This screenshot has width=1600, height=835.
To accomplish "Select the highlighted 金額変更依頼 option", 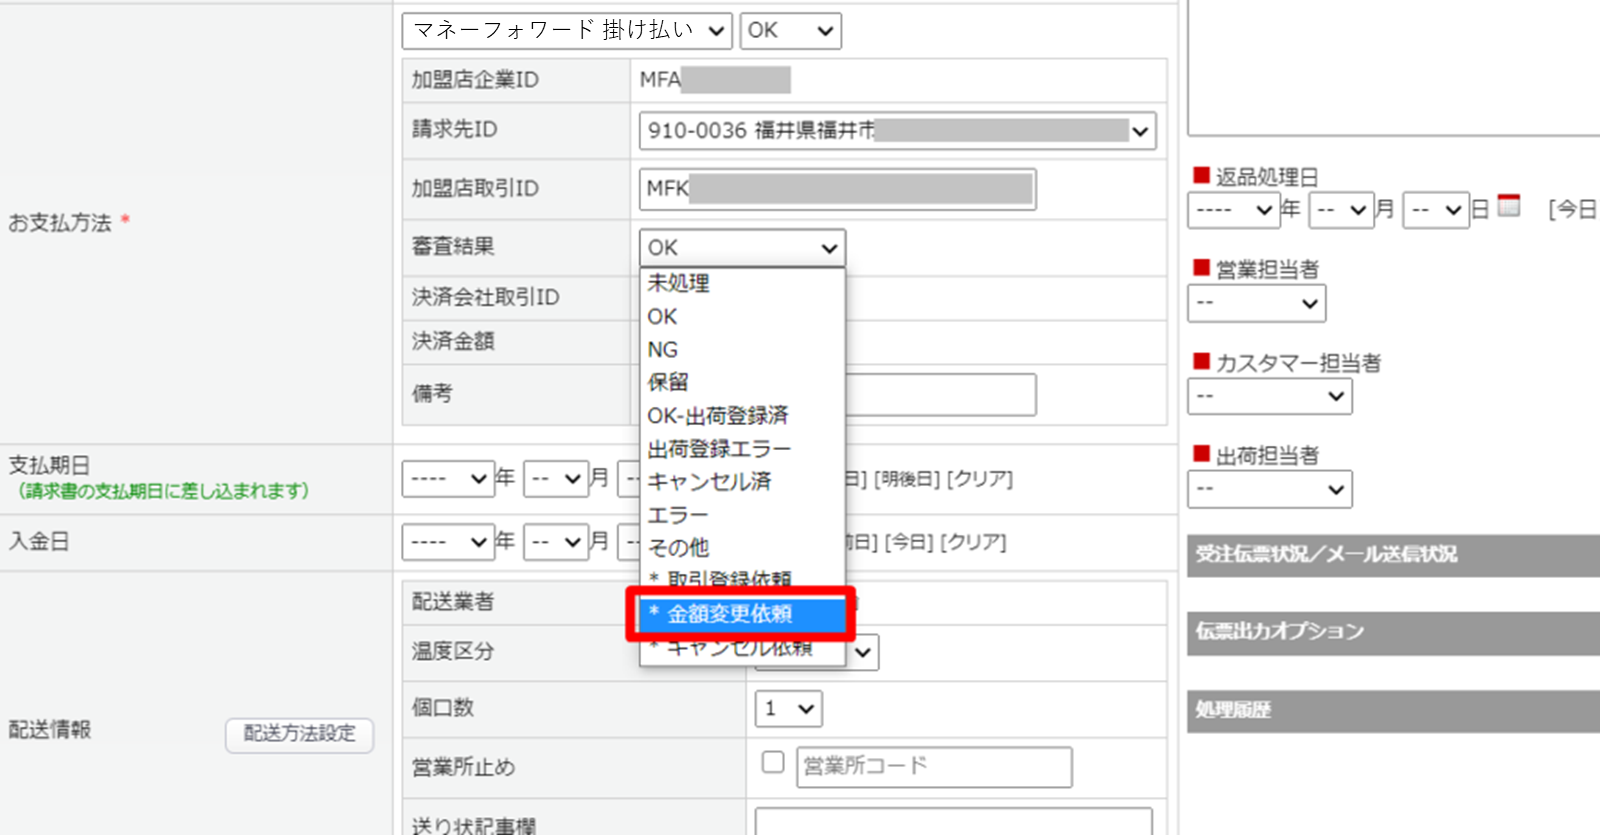I will point(742,613).
